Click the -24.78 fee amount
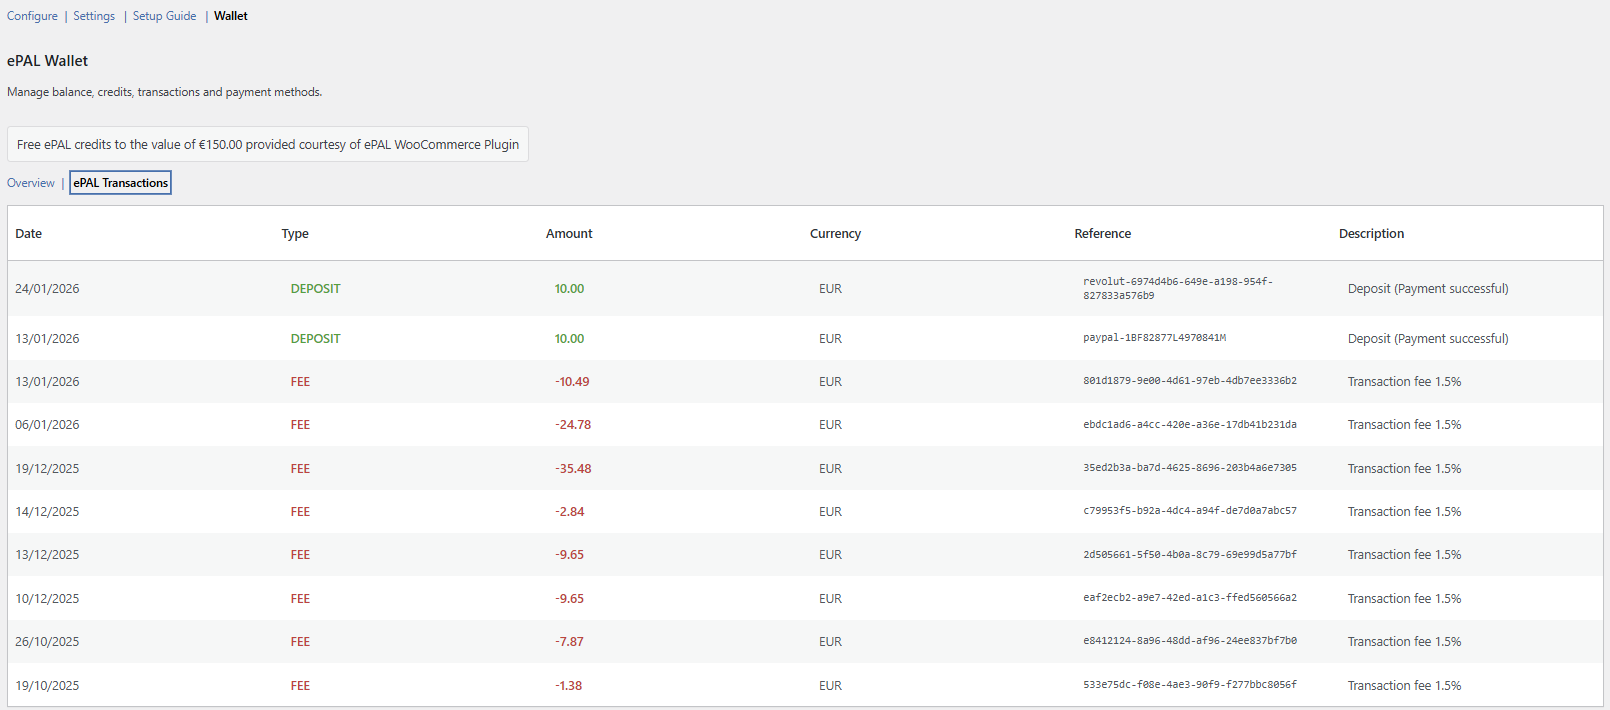Image resolution: width=1610 pixels, height=710 pixels. (573, 425)
